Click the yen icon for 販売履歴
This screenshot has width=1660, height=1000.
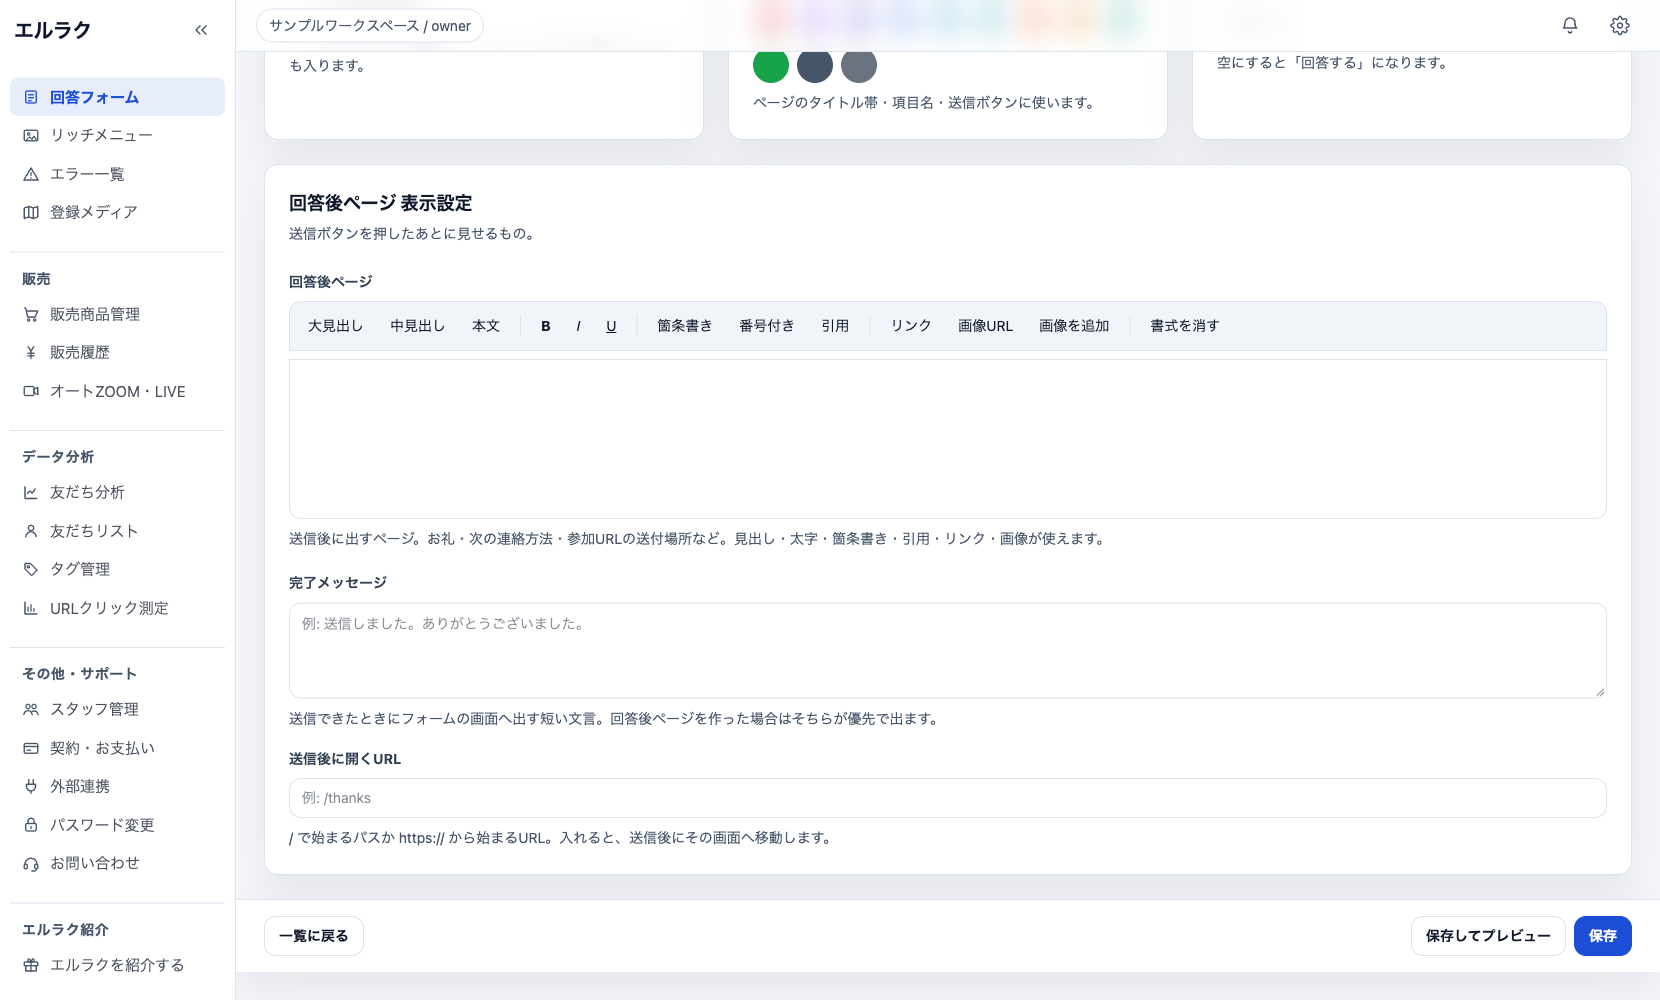click(31, 352)
